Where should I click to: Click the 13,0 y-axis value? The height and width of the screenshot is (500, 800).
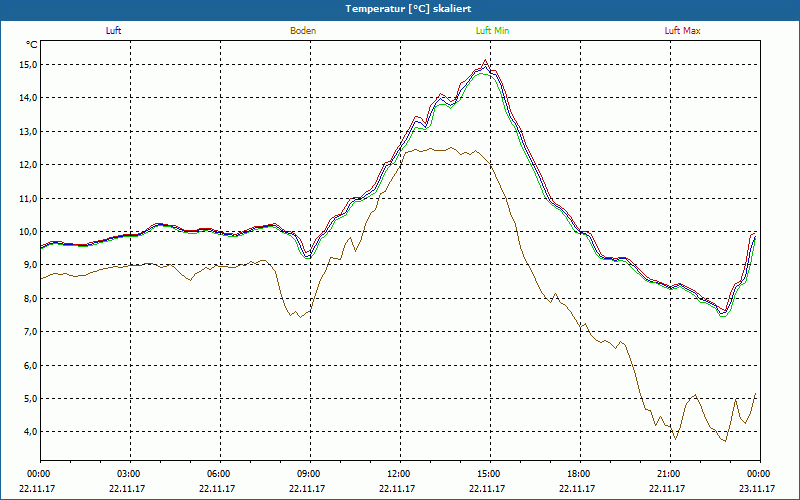pos(29,131)
